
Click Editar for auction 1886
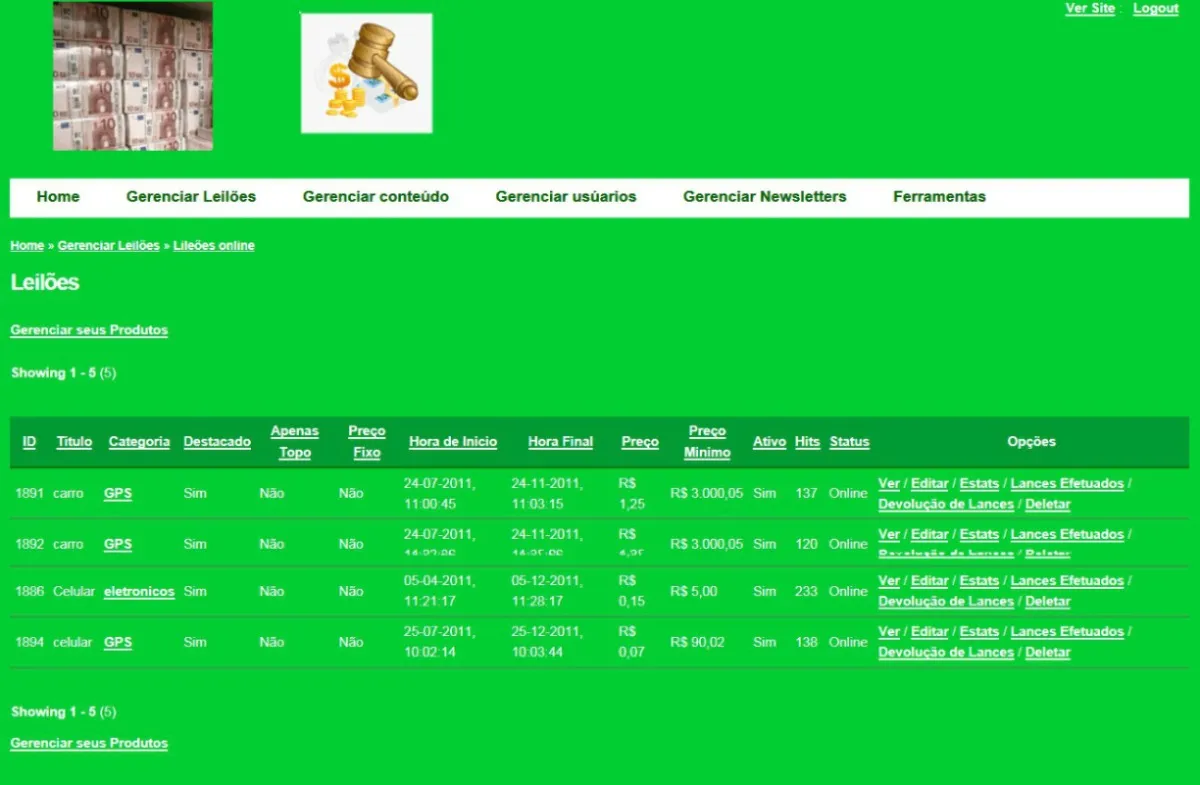[929, 581]
